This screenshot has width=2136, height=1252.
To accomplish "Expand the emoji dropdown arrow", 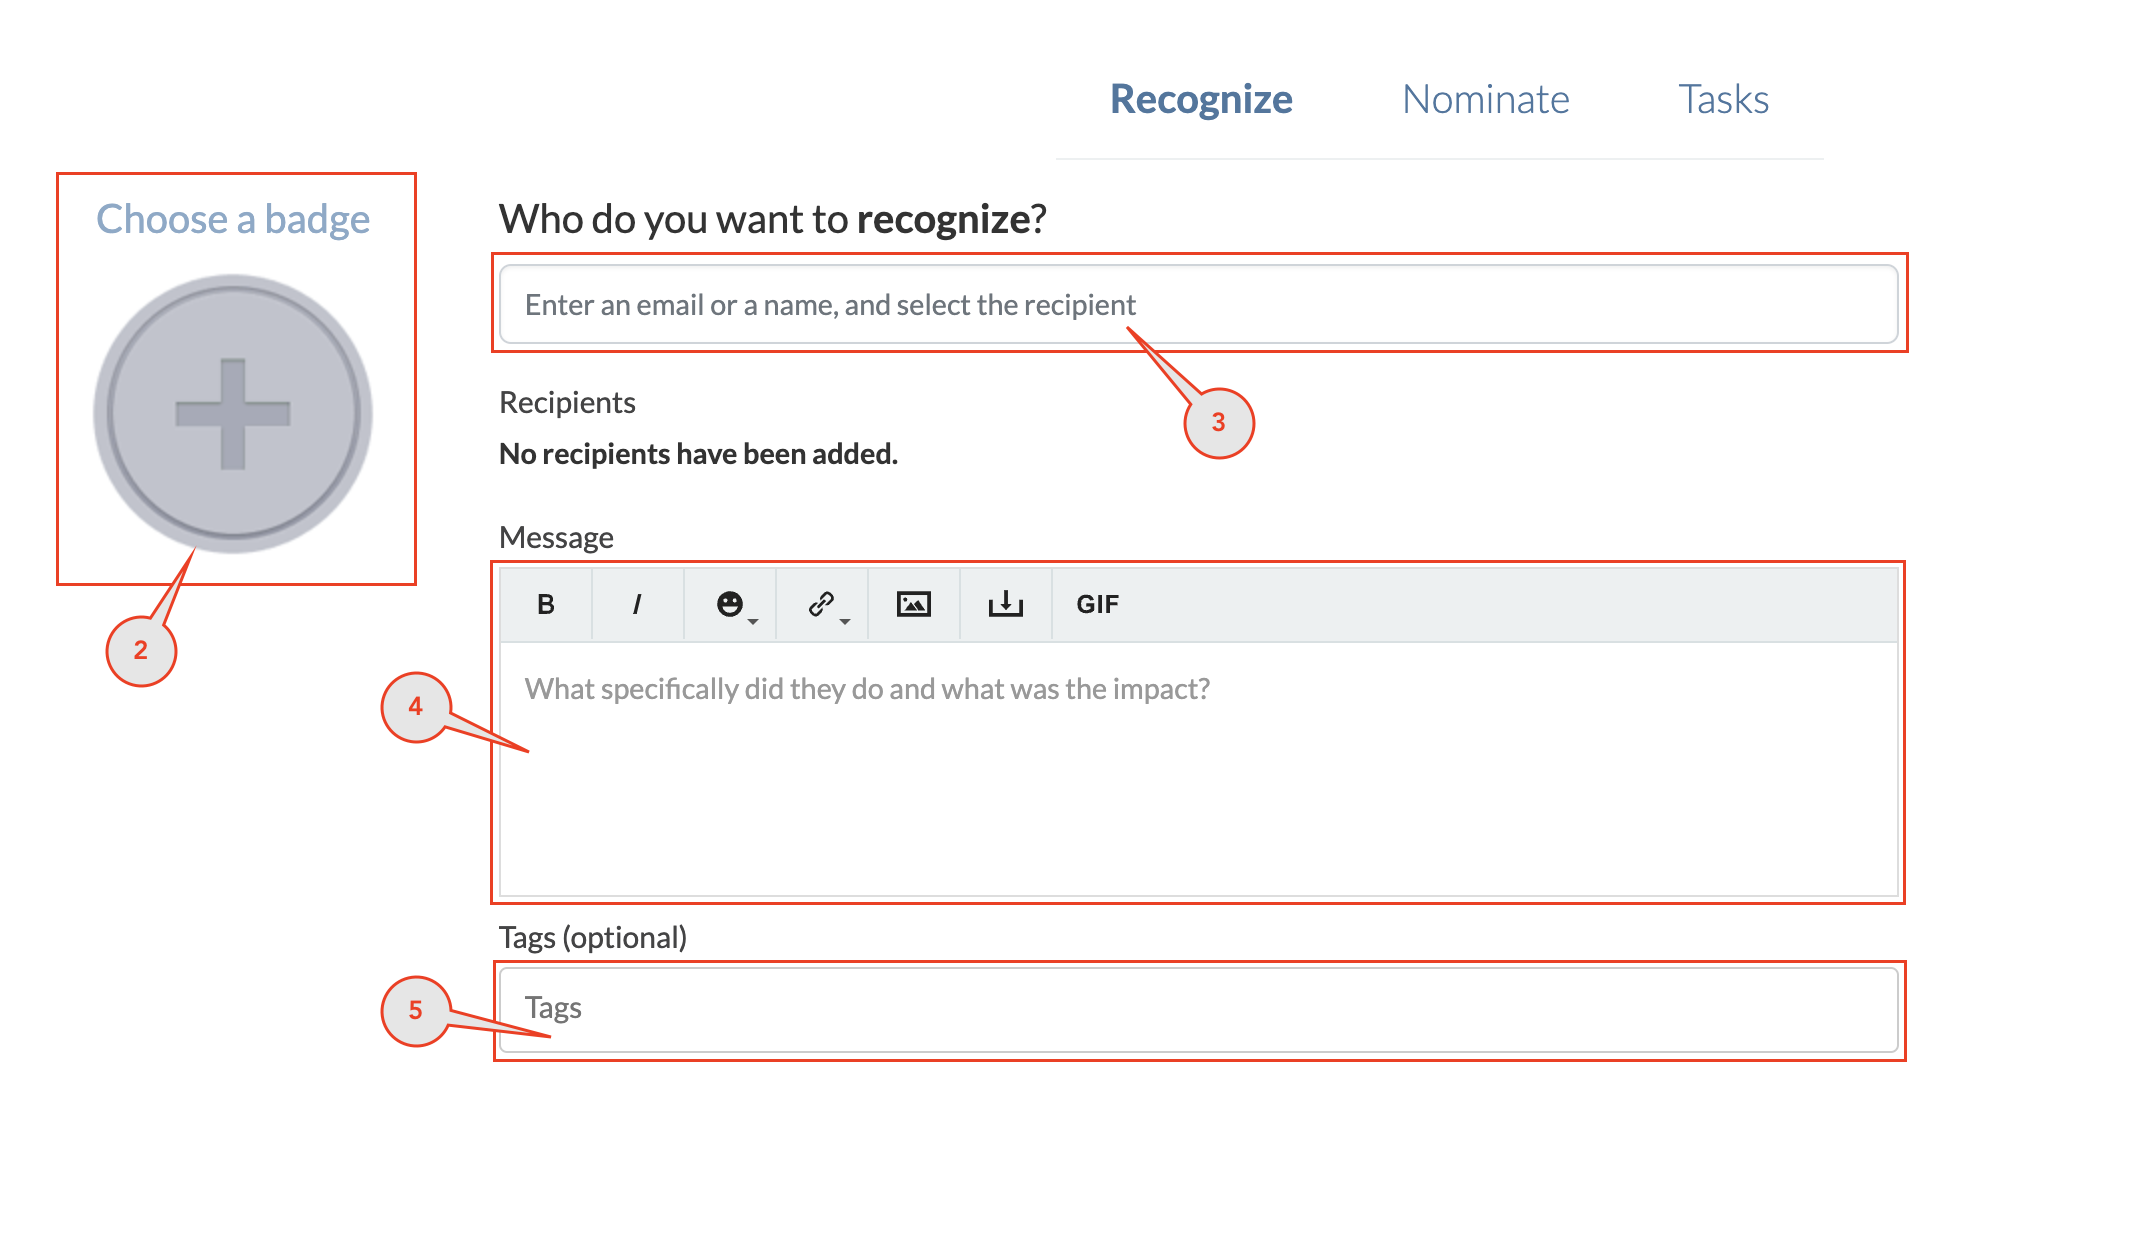I will click(x=752, y=620).
